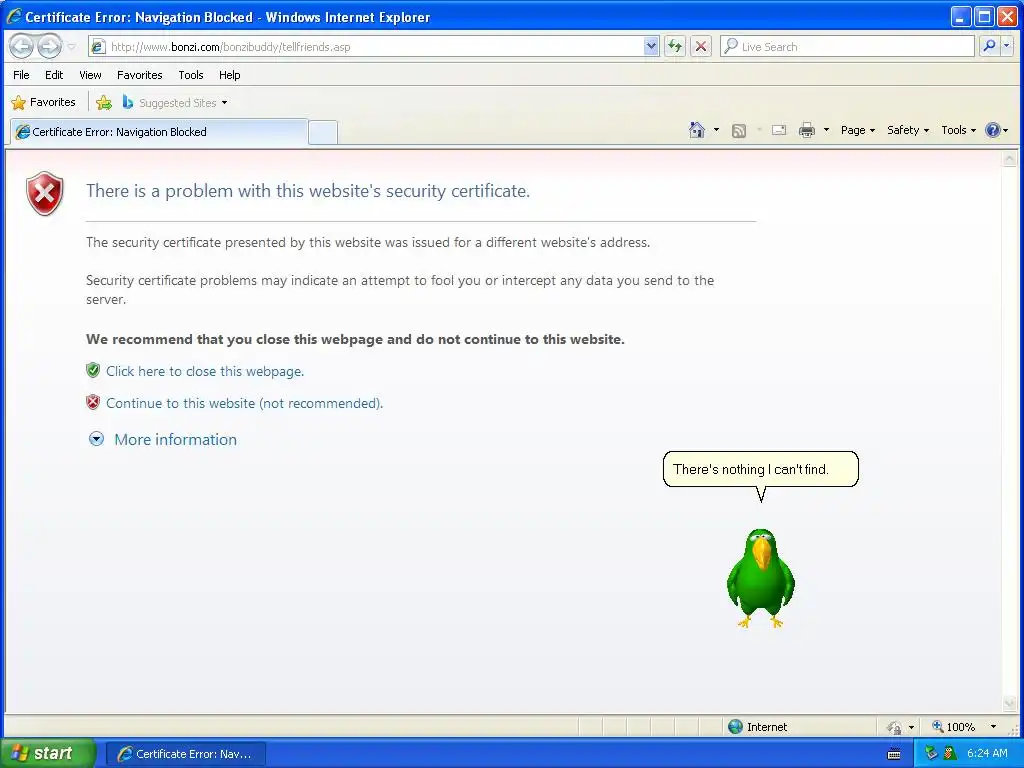Image resolution: width=1024 pixels, height=768 pixels.
Task: Open the Tools menu in menu bar
Action: click(191, 75)
